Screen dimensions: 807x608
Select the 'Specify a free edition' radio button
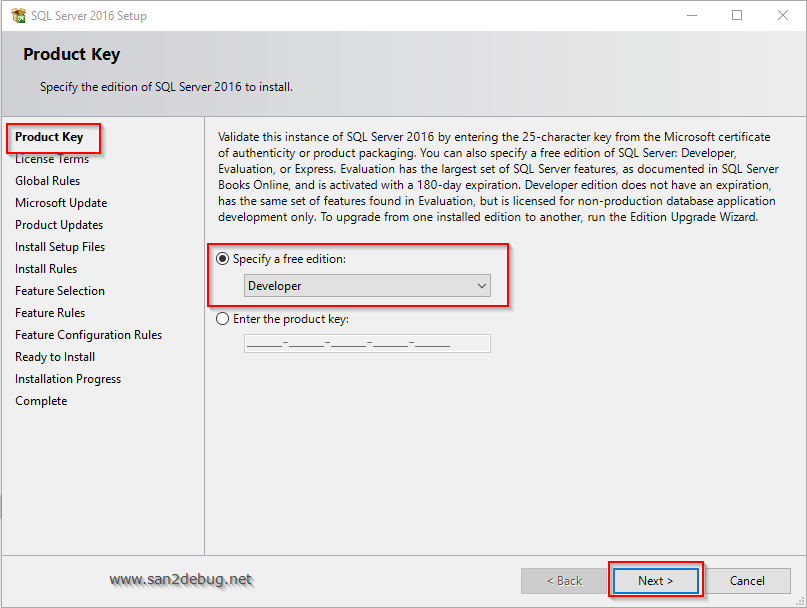(x=222, y=259)
